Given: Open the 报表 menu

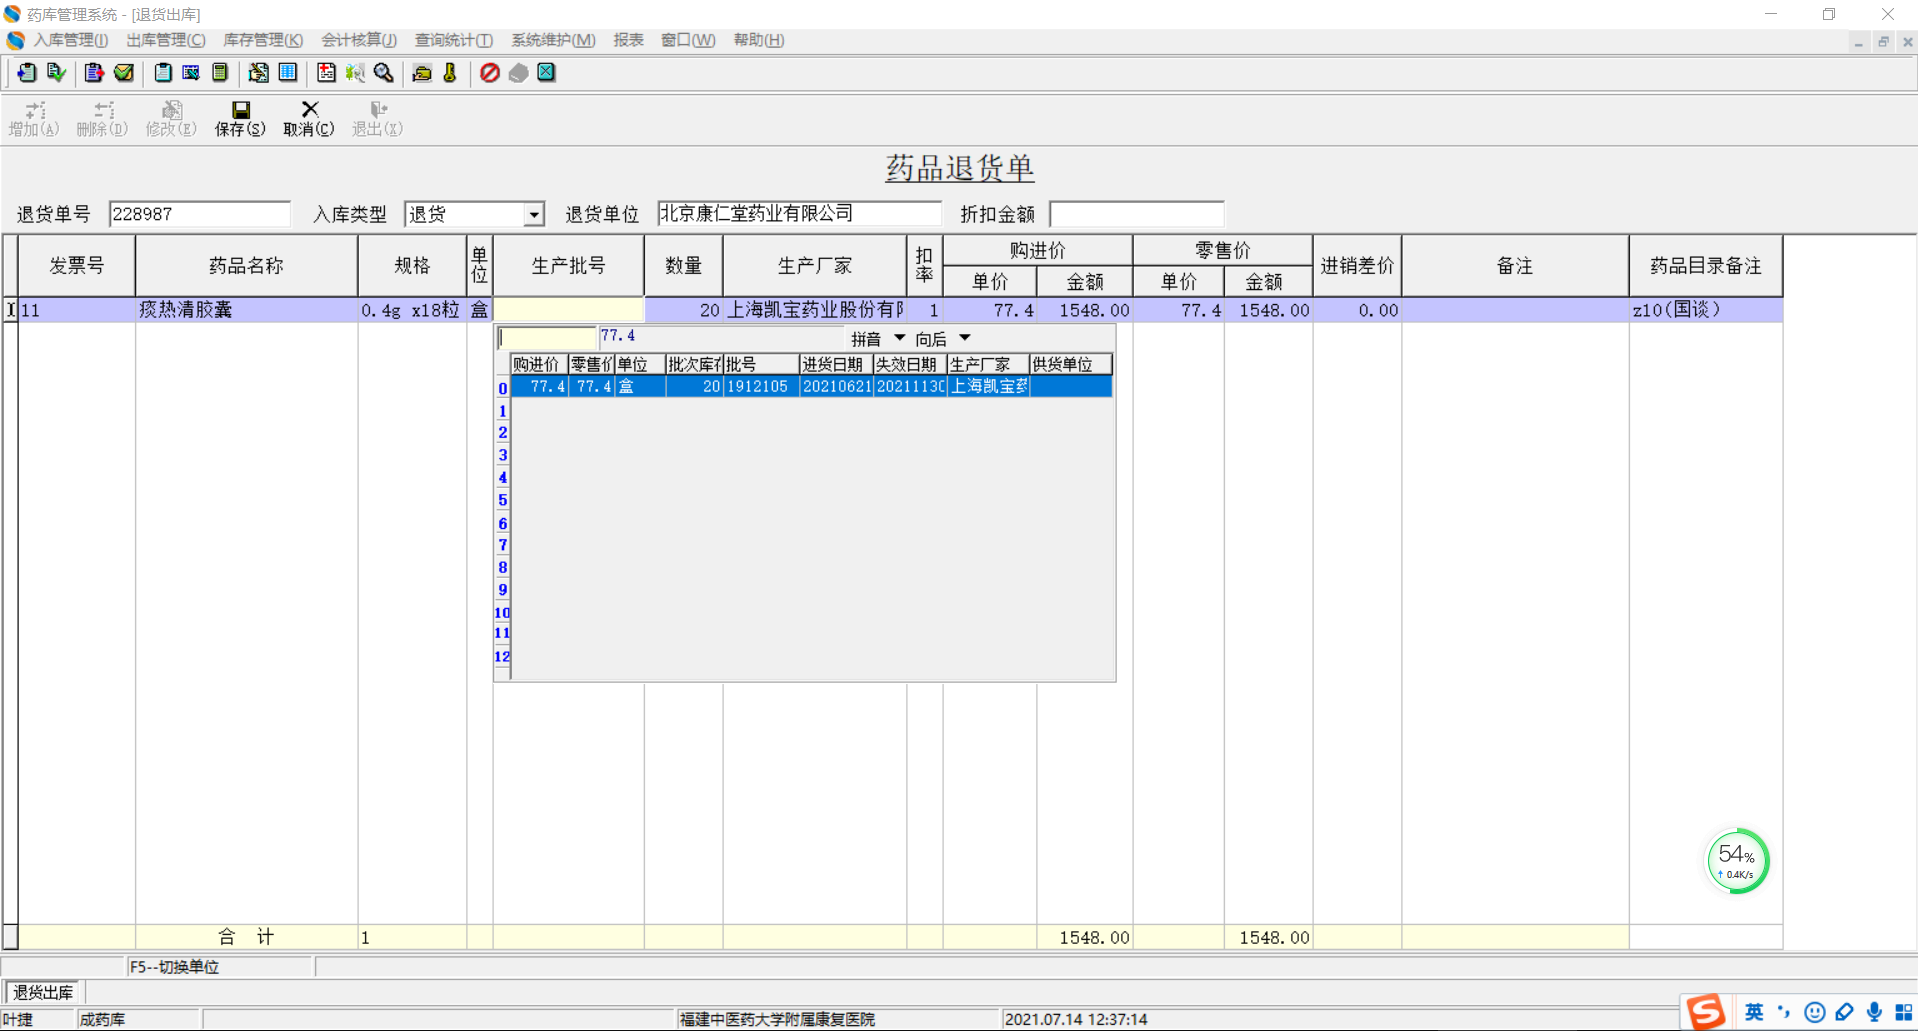Looking at the screenshot, I should pos(628,40).
